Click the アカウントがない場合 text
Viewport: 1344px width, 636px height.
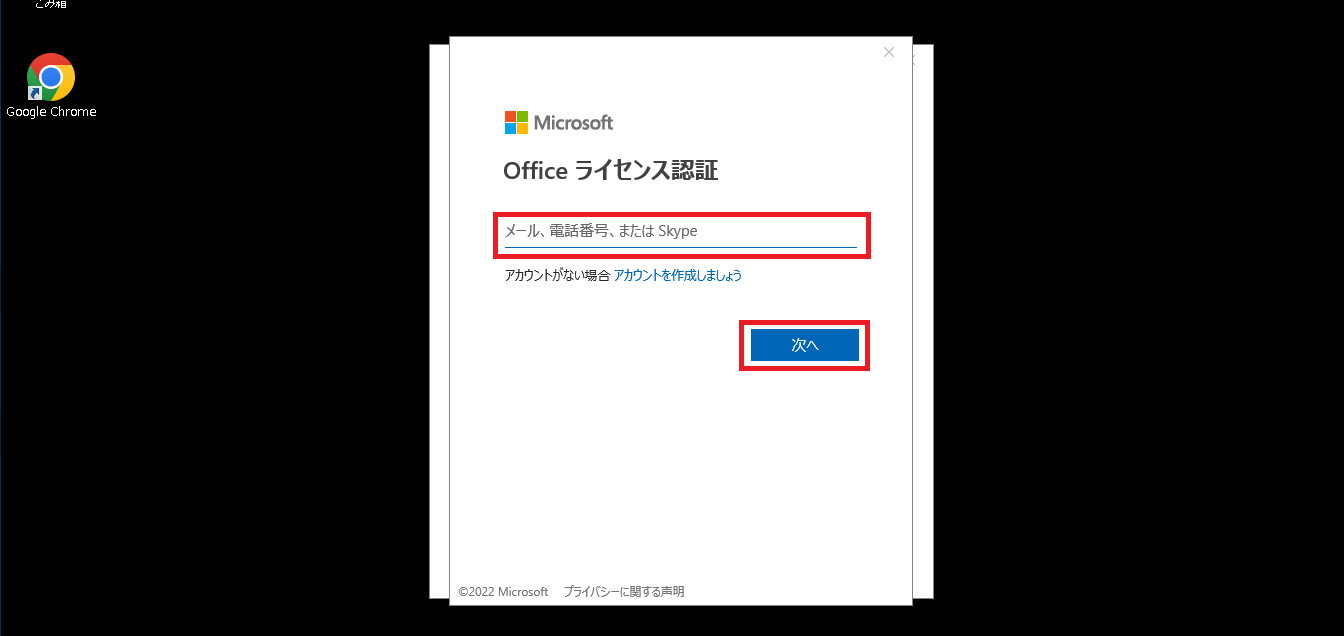[557, 275]
